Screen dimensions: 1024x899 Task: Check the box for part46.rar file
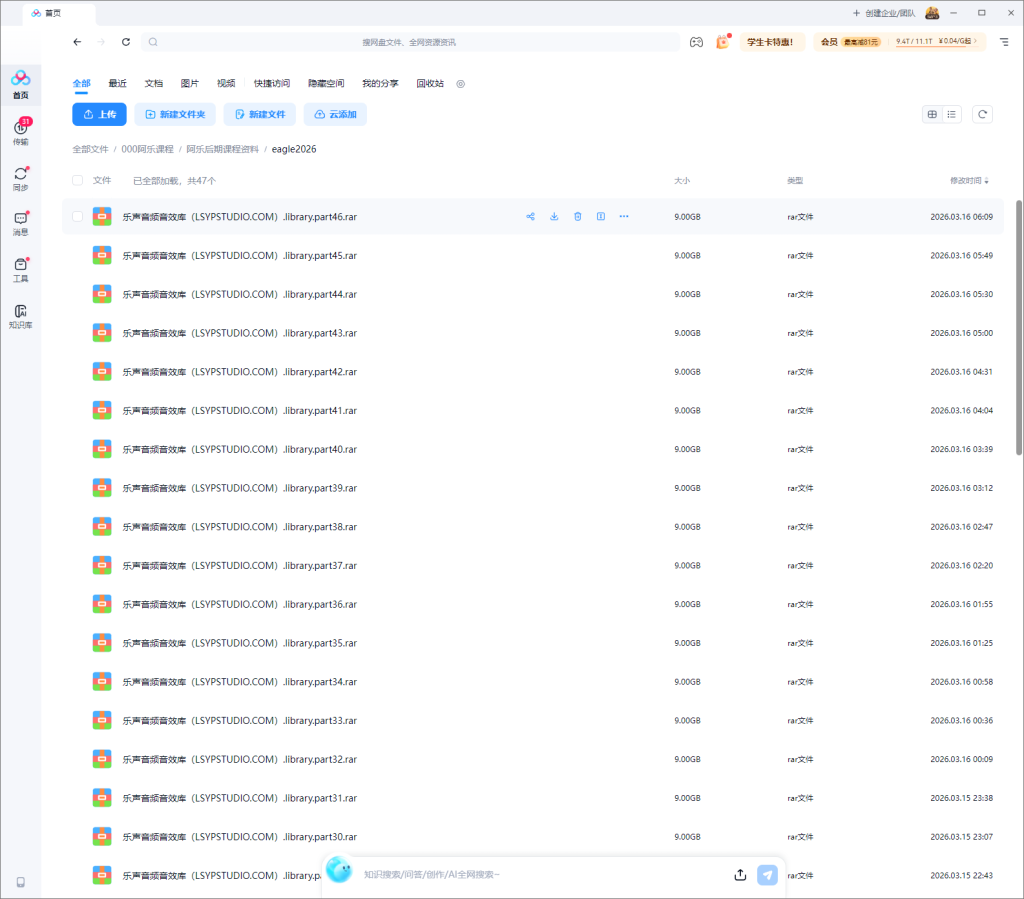[x=78, y=217]
